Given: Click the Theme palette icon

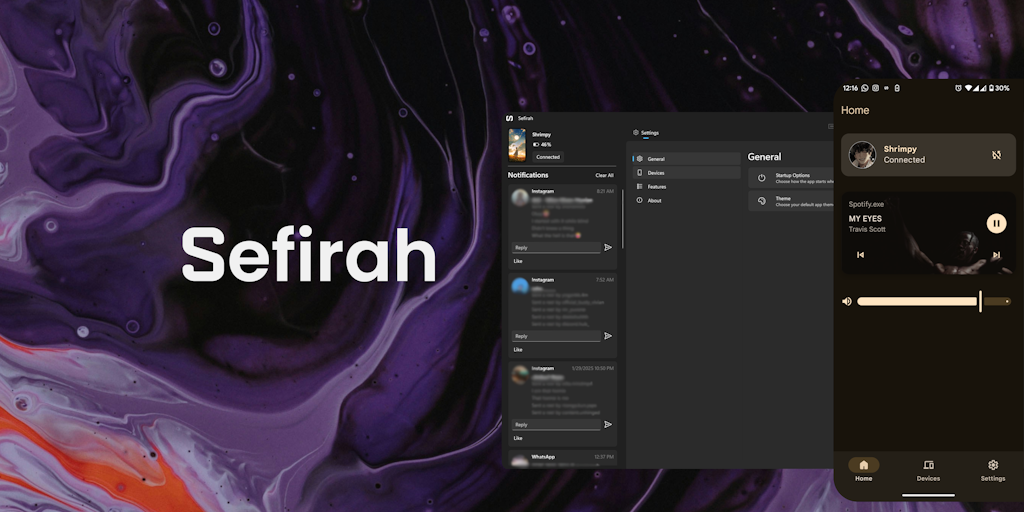Looking at the screenshot, I should pos(761,201).
